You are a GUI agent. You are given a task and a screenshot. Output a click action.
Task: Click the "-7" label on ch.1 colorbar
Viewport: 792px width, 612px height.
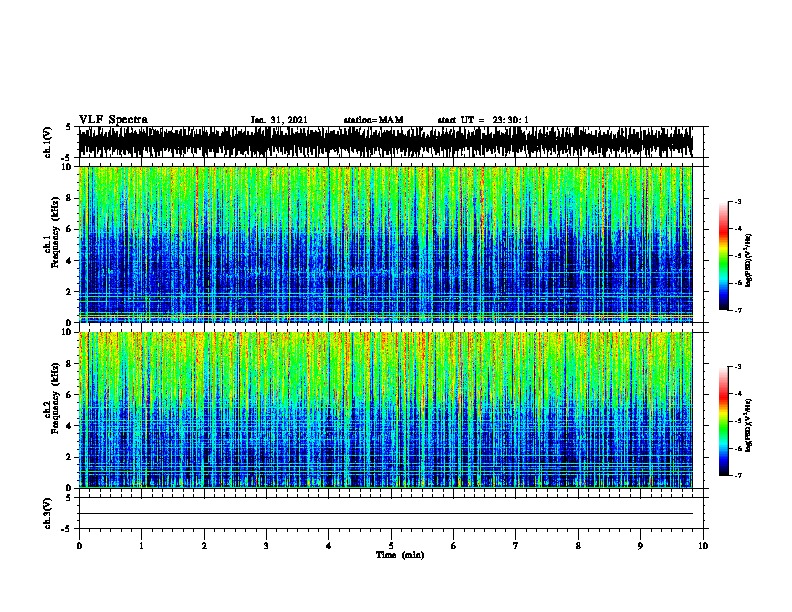pos(737,310)
